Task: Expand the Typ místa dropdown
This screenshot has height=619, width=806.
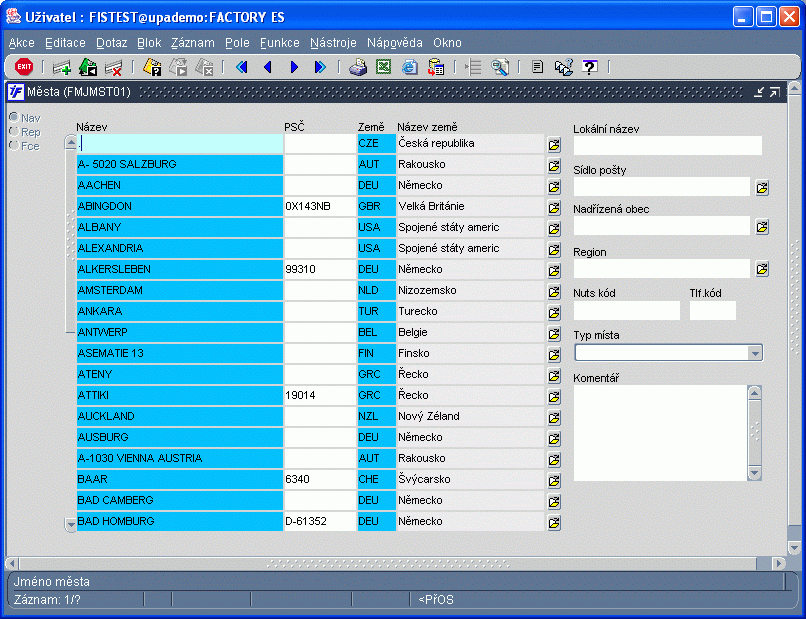Action: (755, 353)
